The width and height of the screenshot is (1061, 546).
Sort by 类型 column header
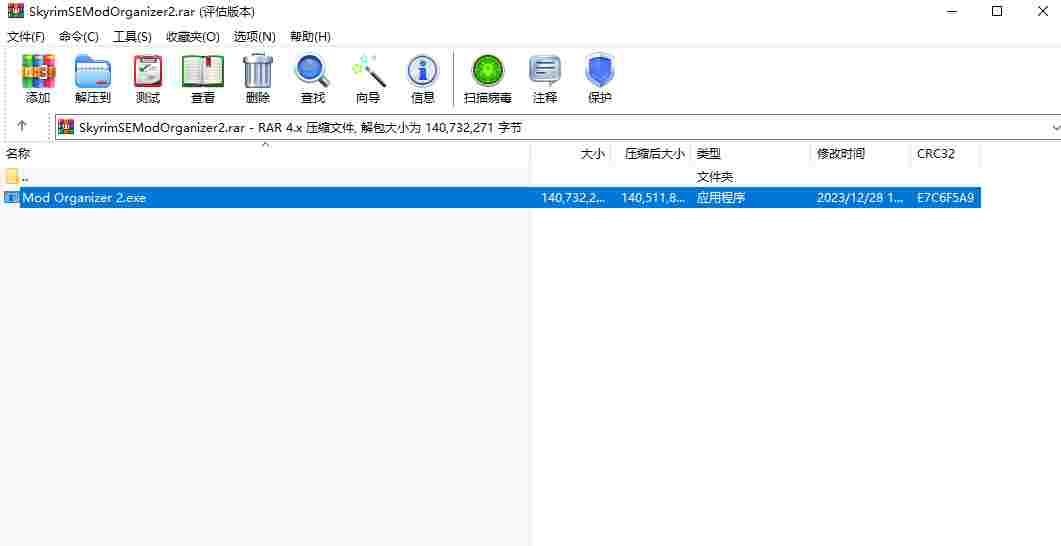coord(709,154)
